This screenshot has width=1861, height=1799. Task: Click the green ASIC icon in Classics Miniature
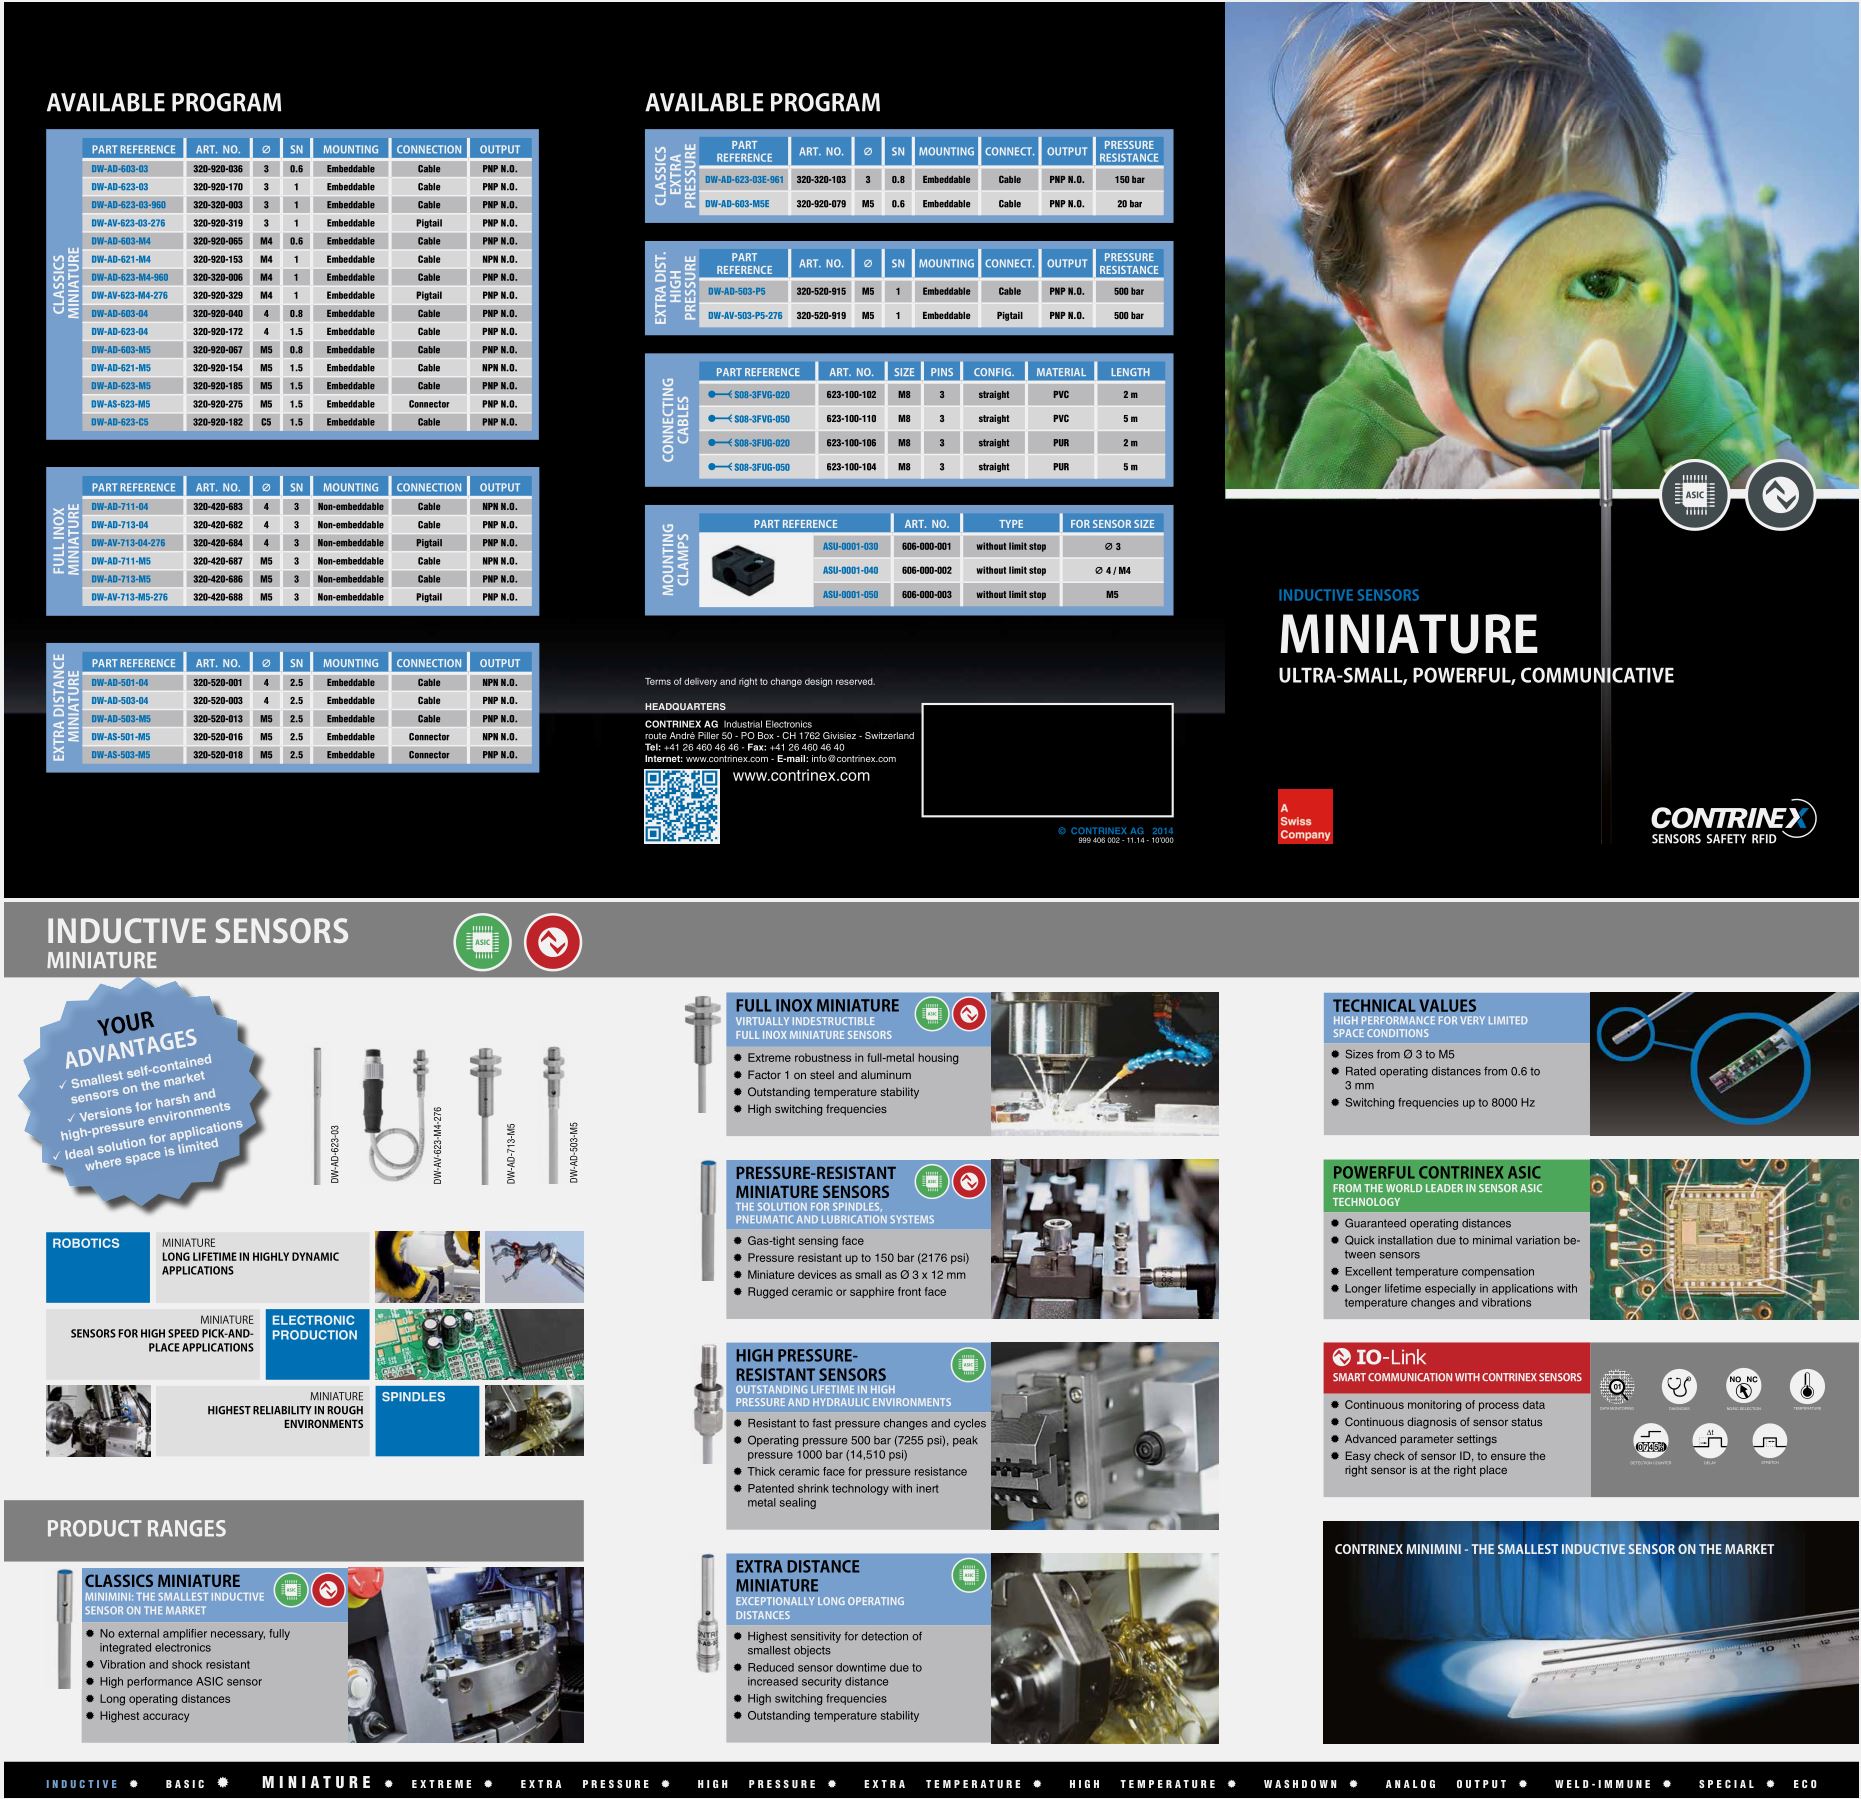click(291, 1589)
